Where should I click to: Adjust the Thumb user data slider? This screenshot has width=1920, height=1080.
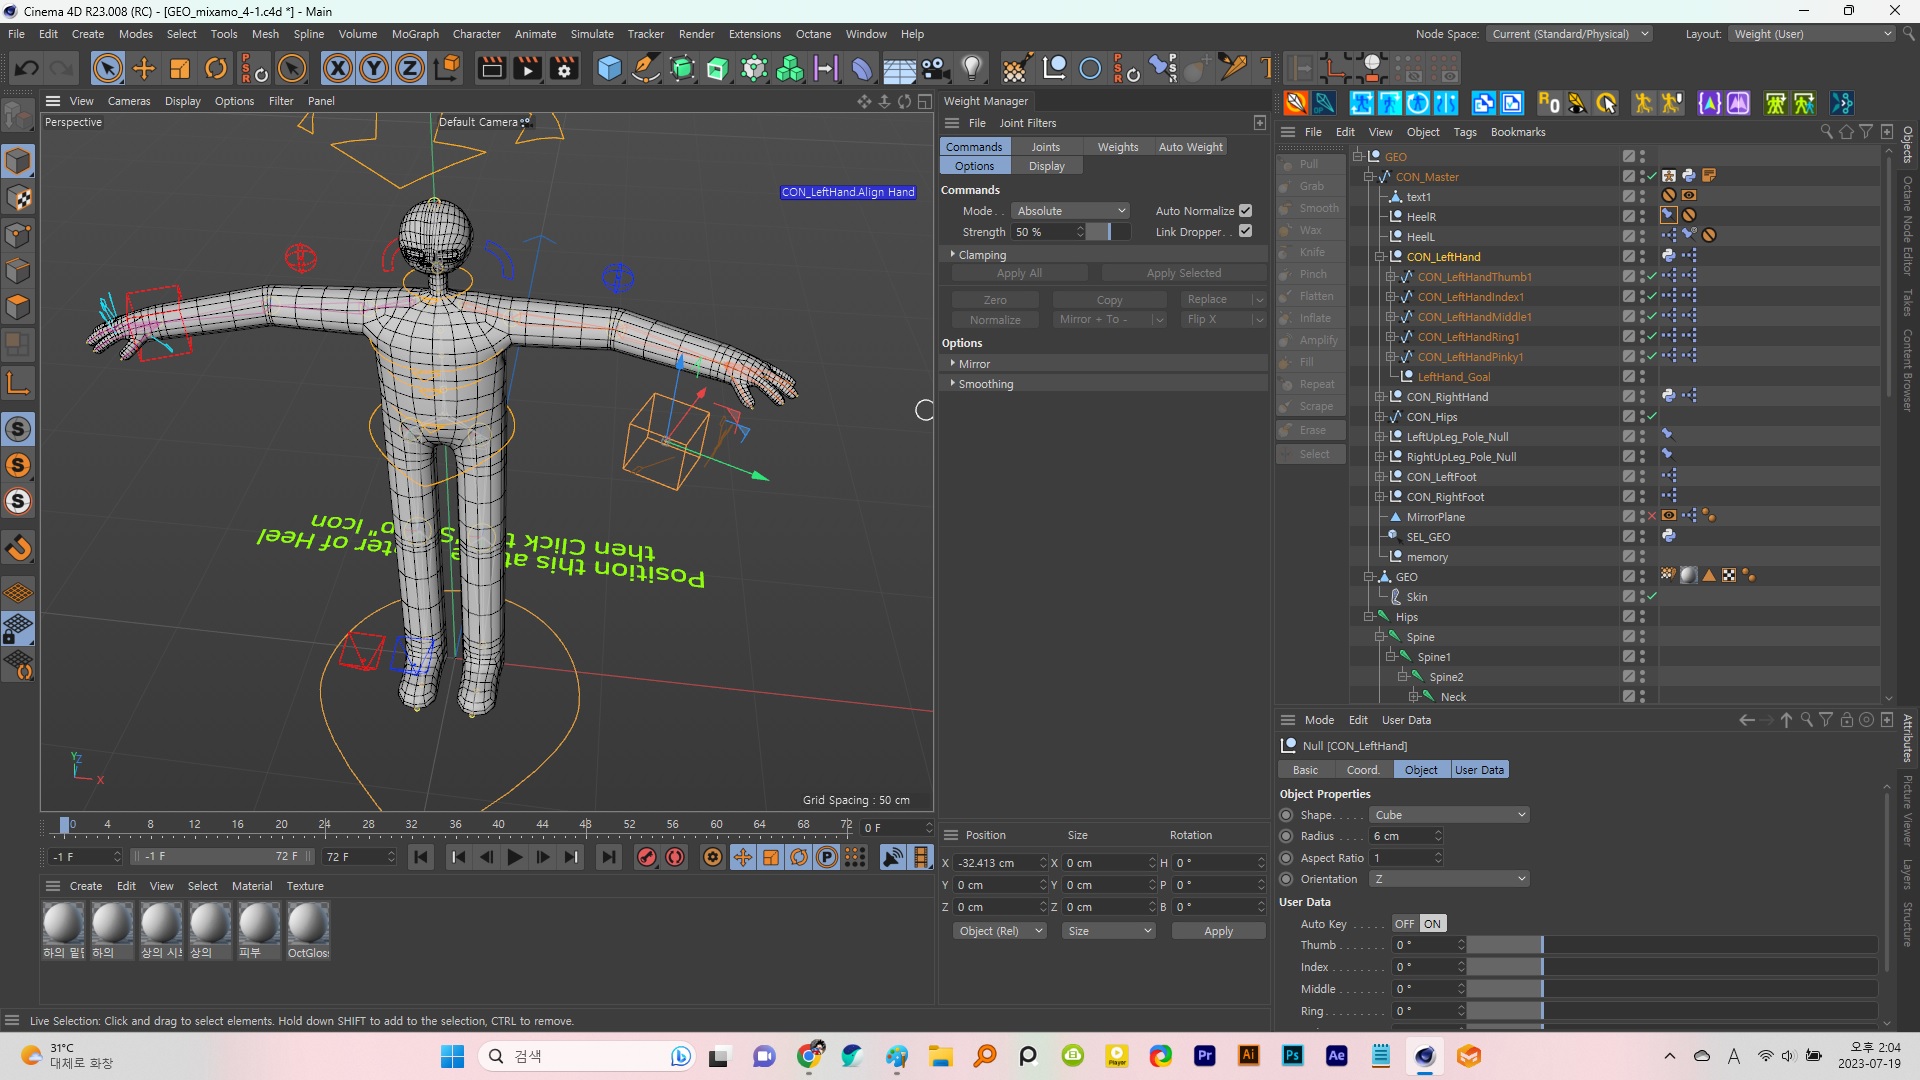click(1672, 945)
